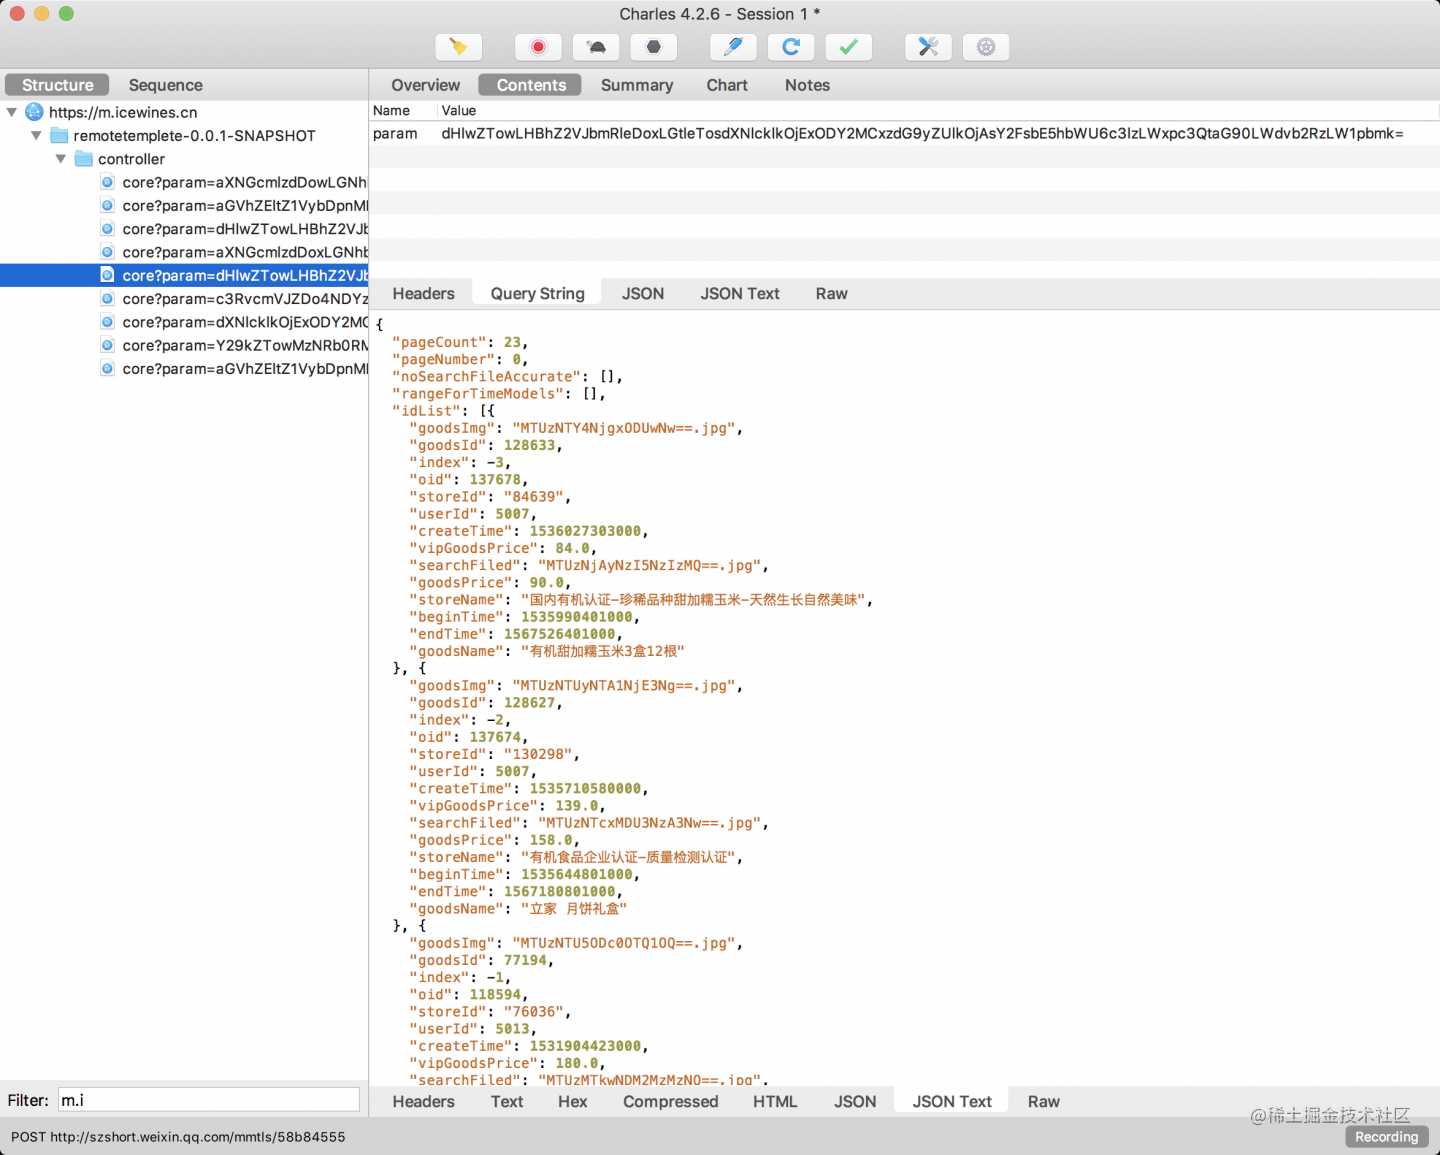Open the response Compressed tab

point(670,1101)
